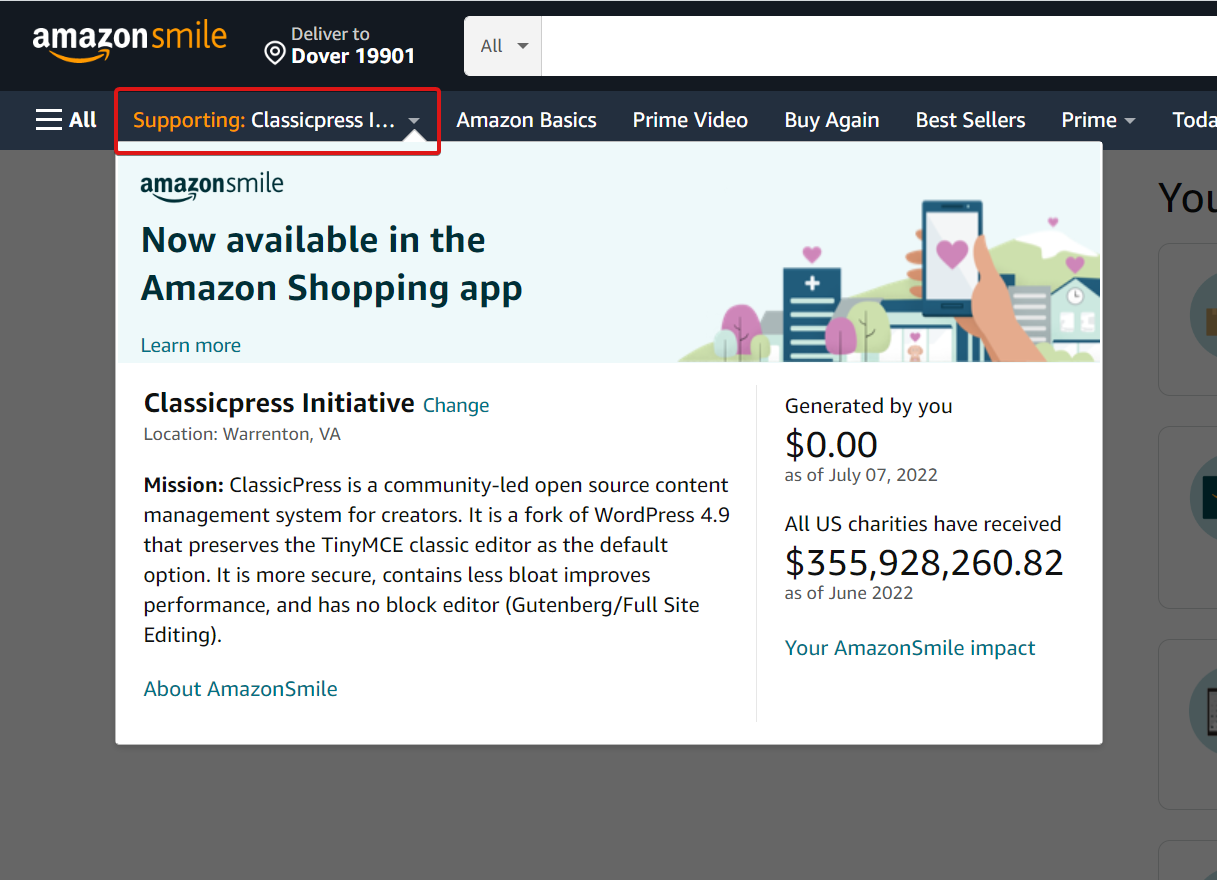Open About AmazonSmile link
The height and width of the screenshot is (880, 1217).
tap(241, 688)
